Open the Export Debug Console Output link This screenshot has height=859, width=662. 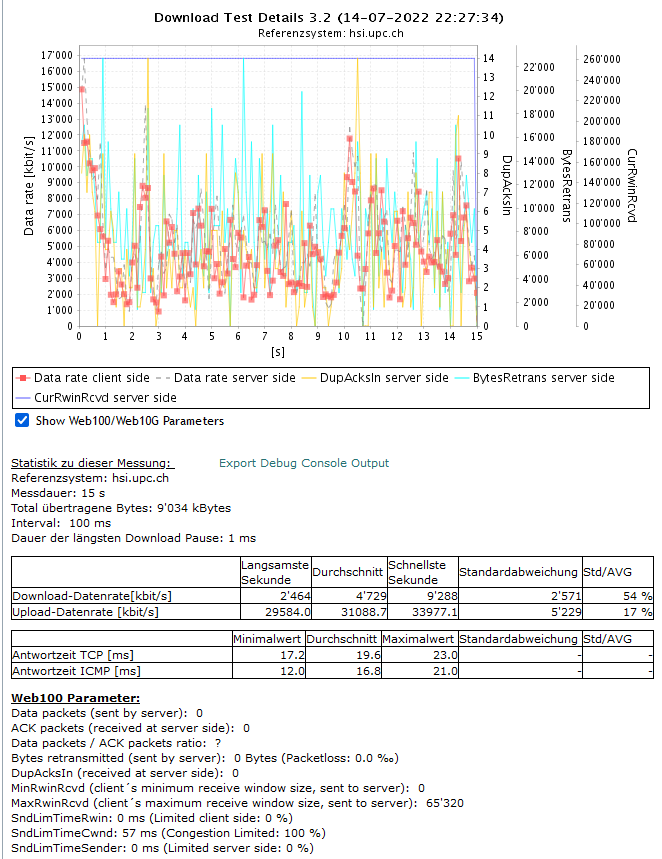304,463
